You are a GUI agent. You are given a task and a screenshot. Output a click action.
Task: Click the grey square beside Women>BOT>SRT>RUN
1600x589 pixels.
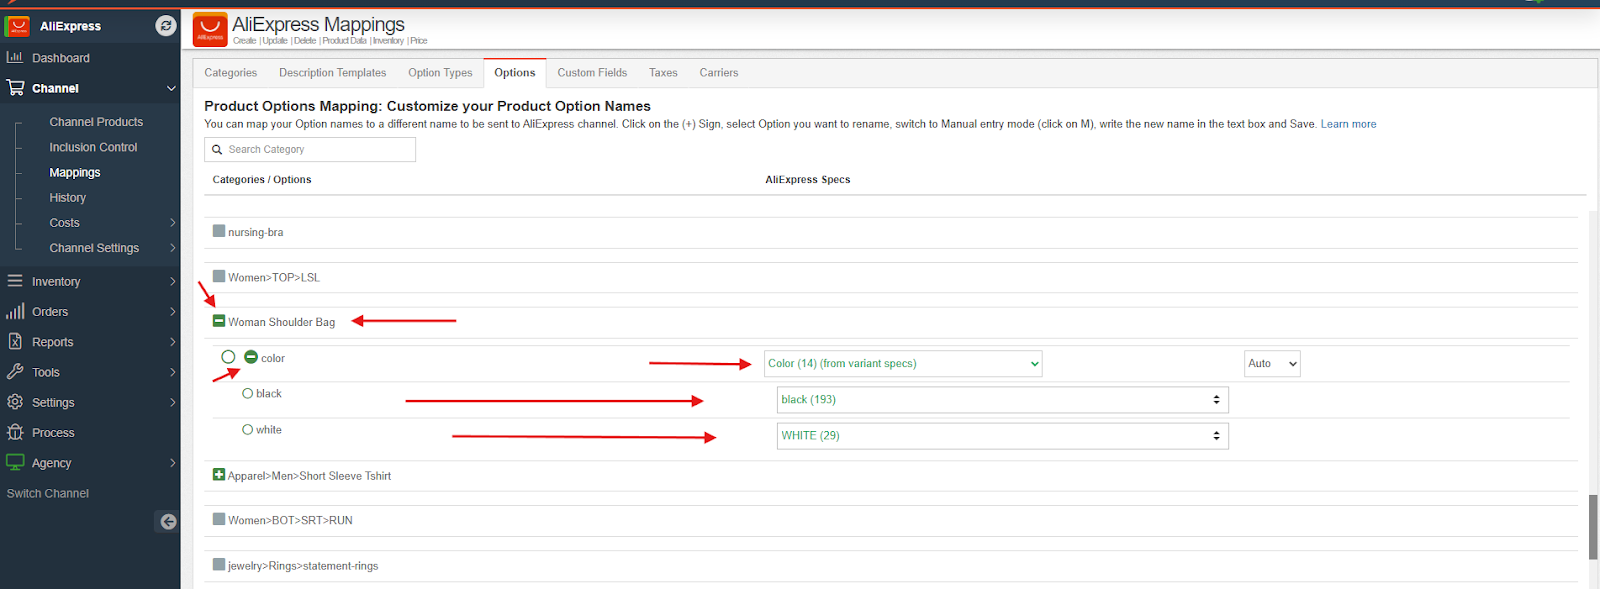(219, 519)
